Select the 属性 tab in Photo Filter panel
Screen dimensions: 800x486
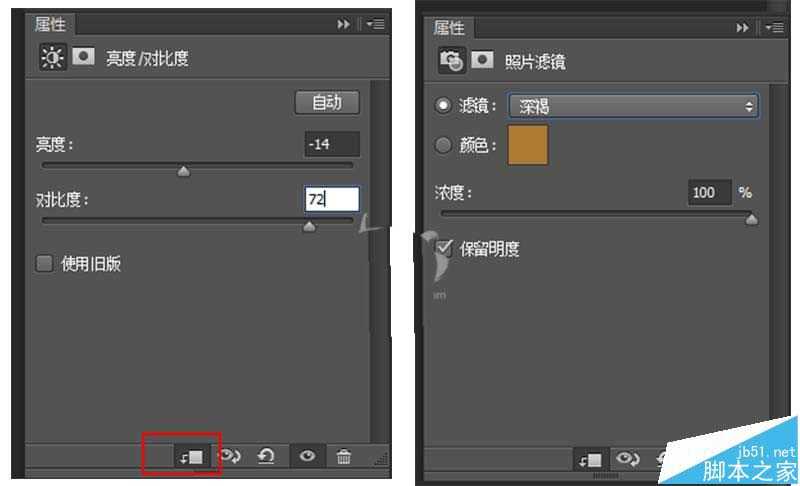(449, 28)
